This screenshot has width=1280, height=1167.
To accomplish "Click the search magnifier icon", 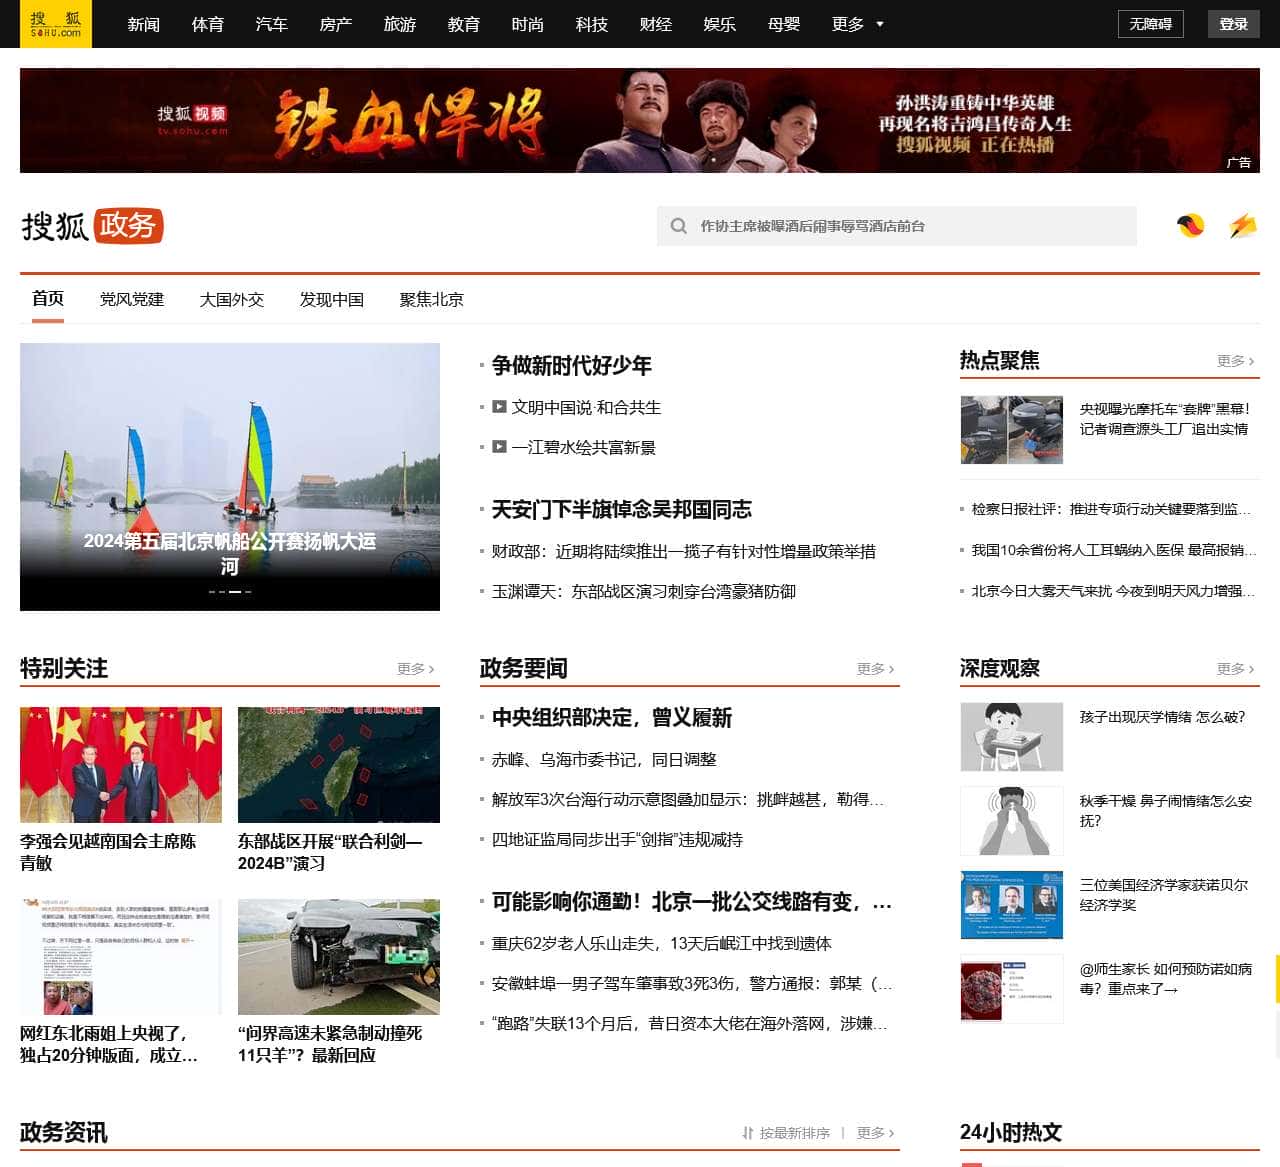I will tap(679, 226).
